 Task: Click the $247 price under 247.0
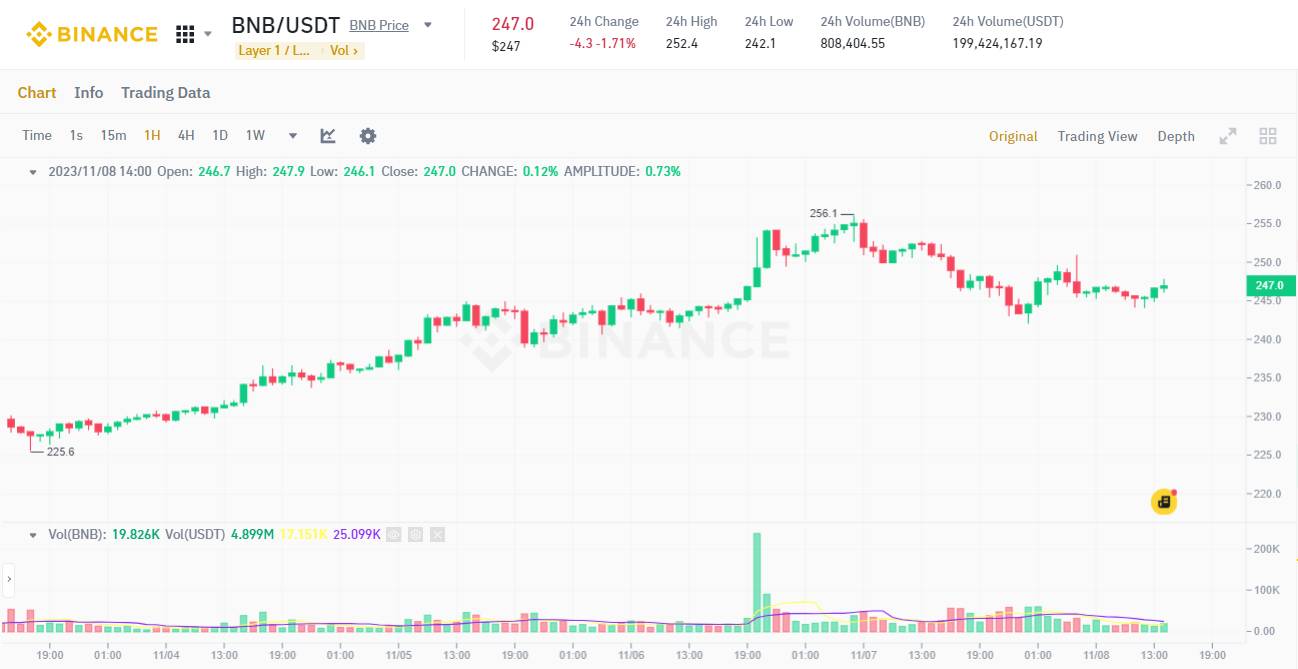pyautogui.click(x=506, y=46)
